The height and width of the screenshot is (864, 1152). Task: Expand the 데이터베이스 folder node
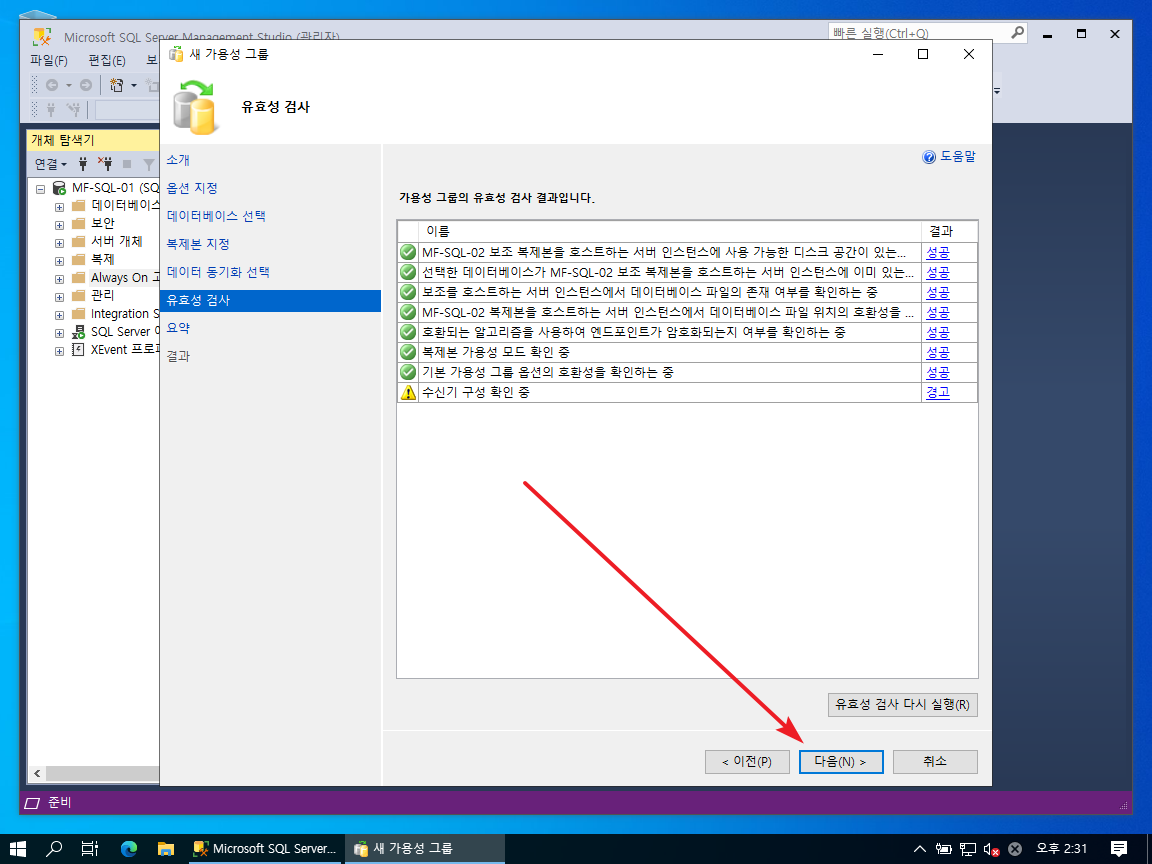(x=60, y=207)
